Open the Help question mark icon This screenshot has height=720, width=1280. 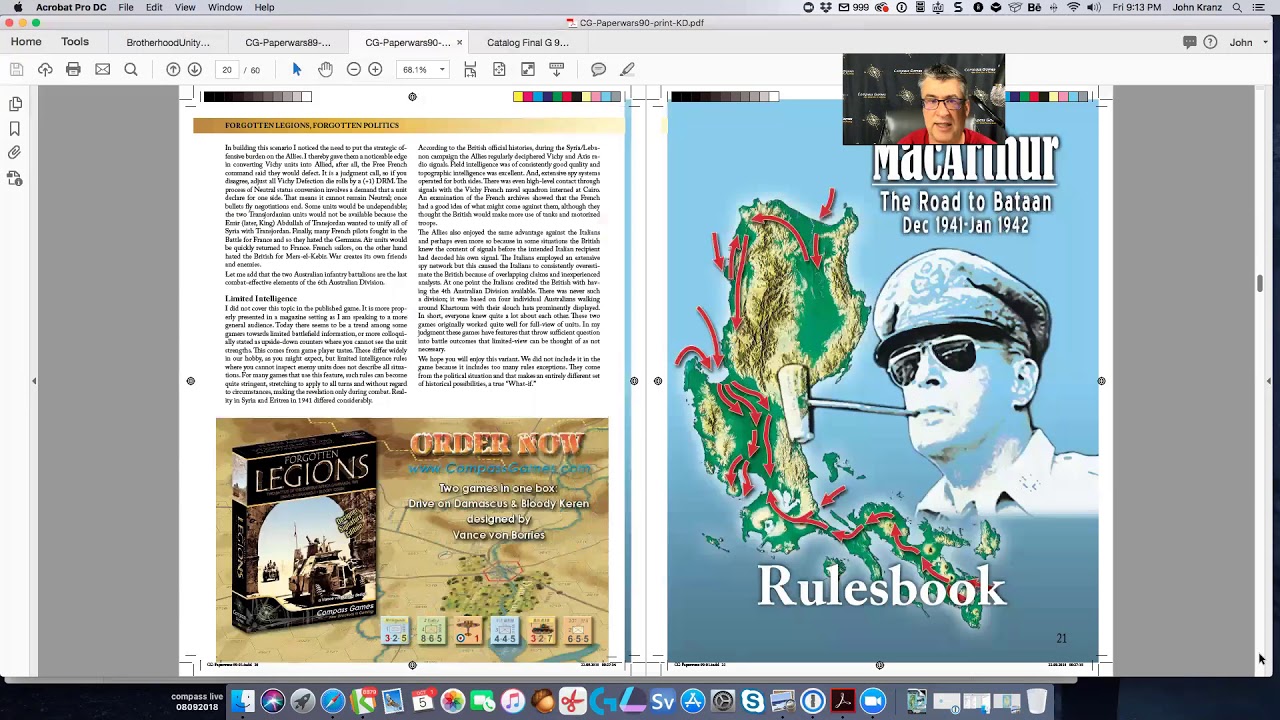coord(1210,42)
